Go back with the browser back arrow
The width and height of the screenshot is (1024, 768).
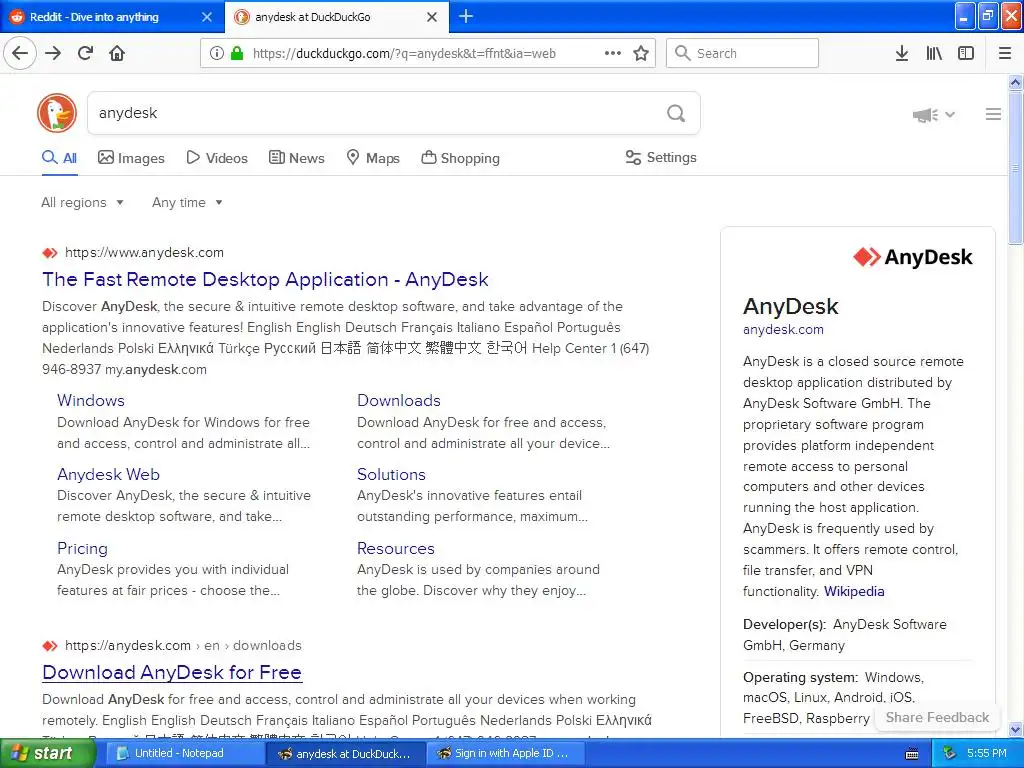pos(20,54)
